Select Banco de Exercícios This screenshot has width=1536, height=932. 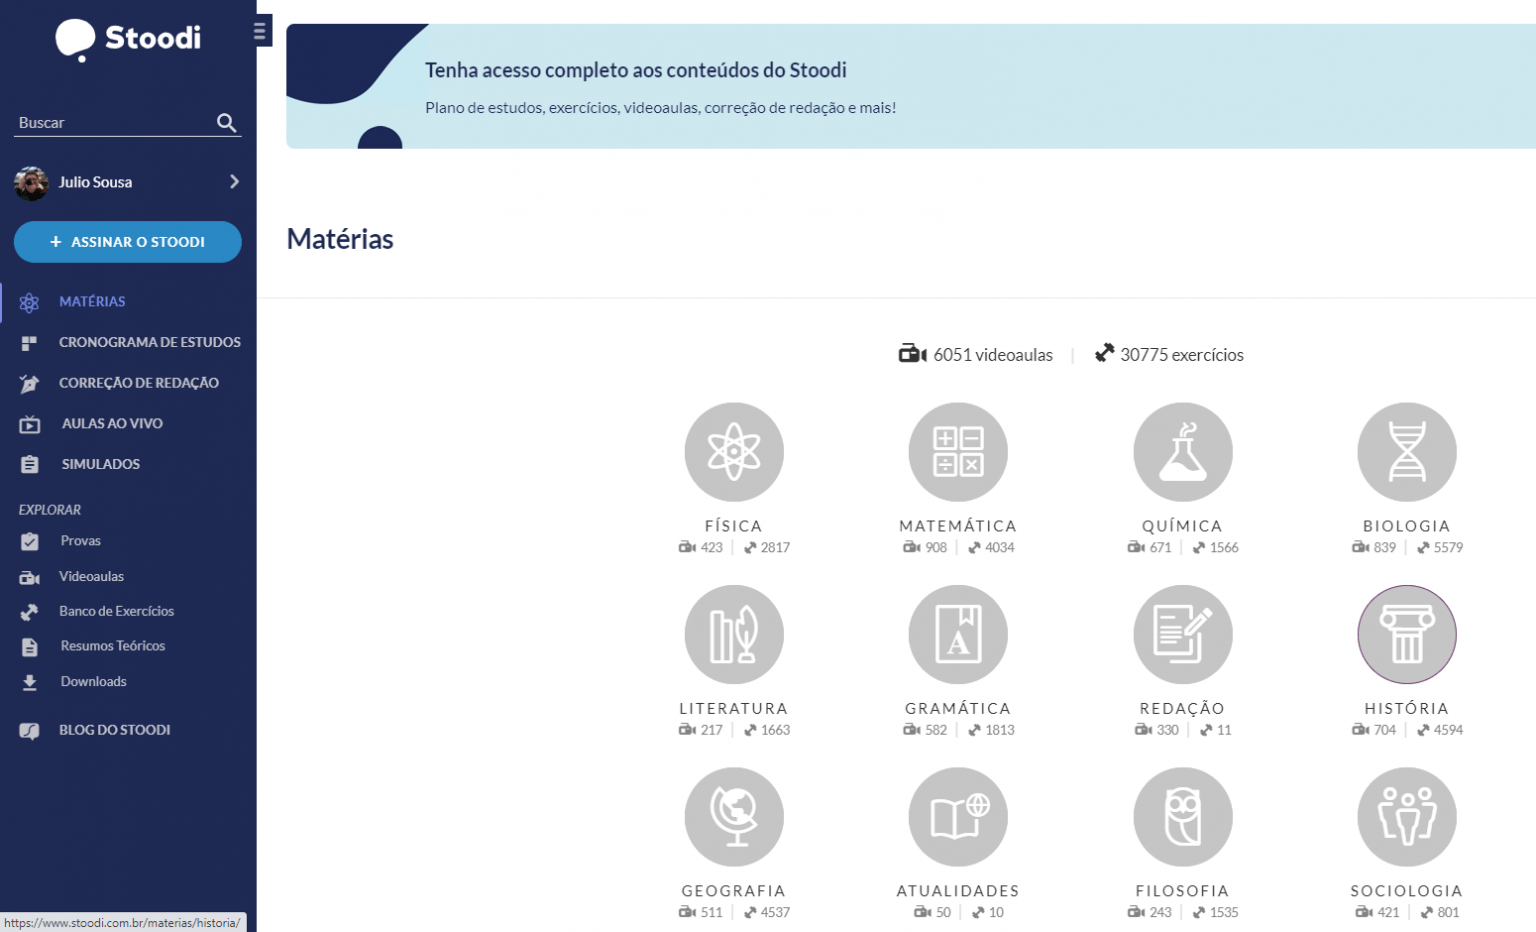click(x=116, y=611)
